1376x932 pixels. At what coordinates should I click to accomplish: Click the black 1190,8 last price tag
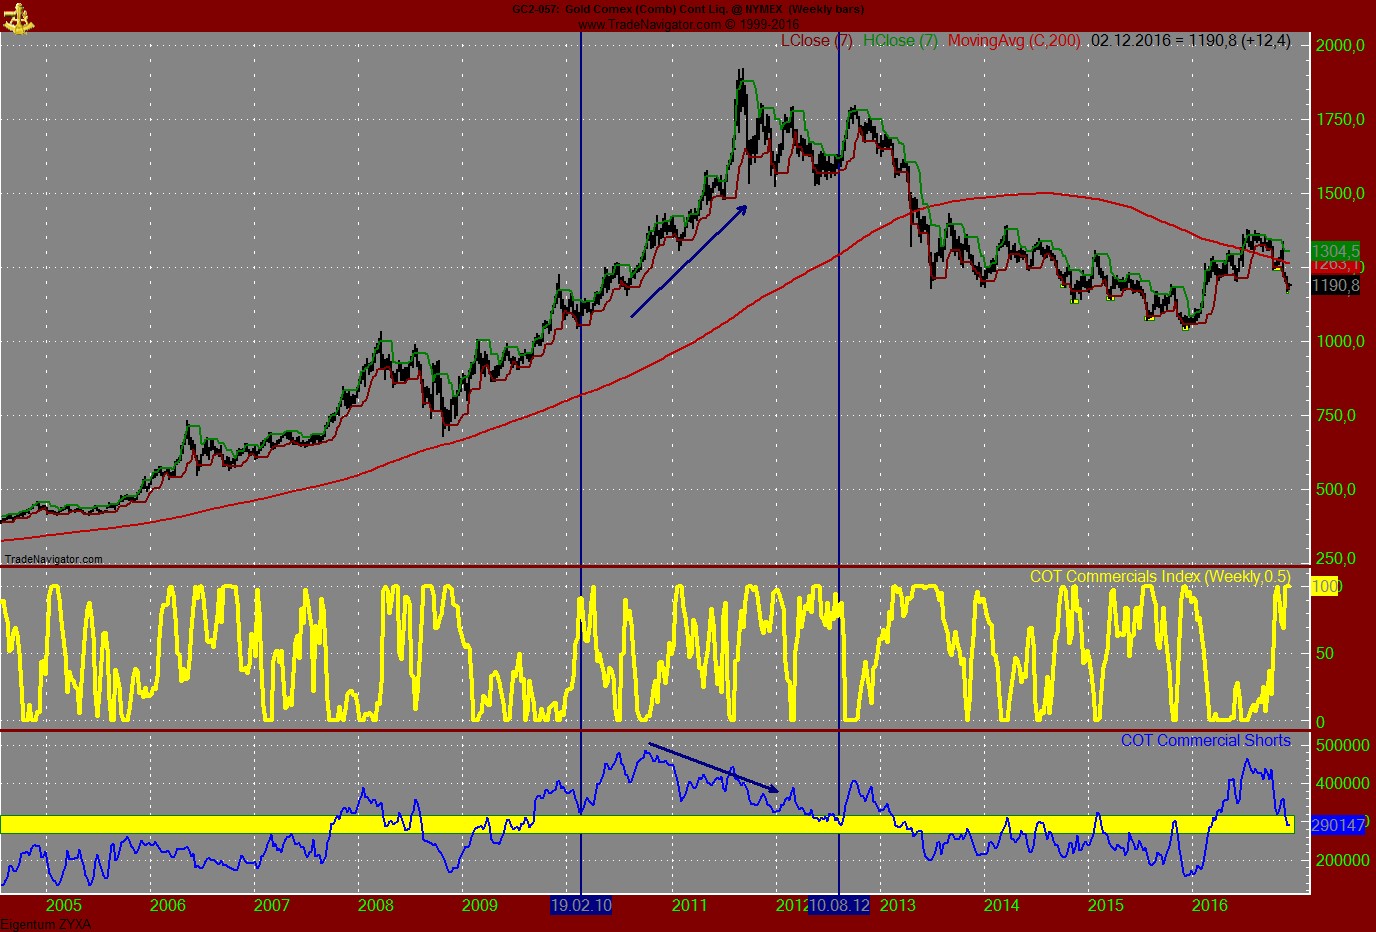(1336, 286)
